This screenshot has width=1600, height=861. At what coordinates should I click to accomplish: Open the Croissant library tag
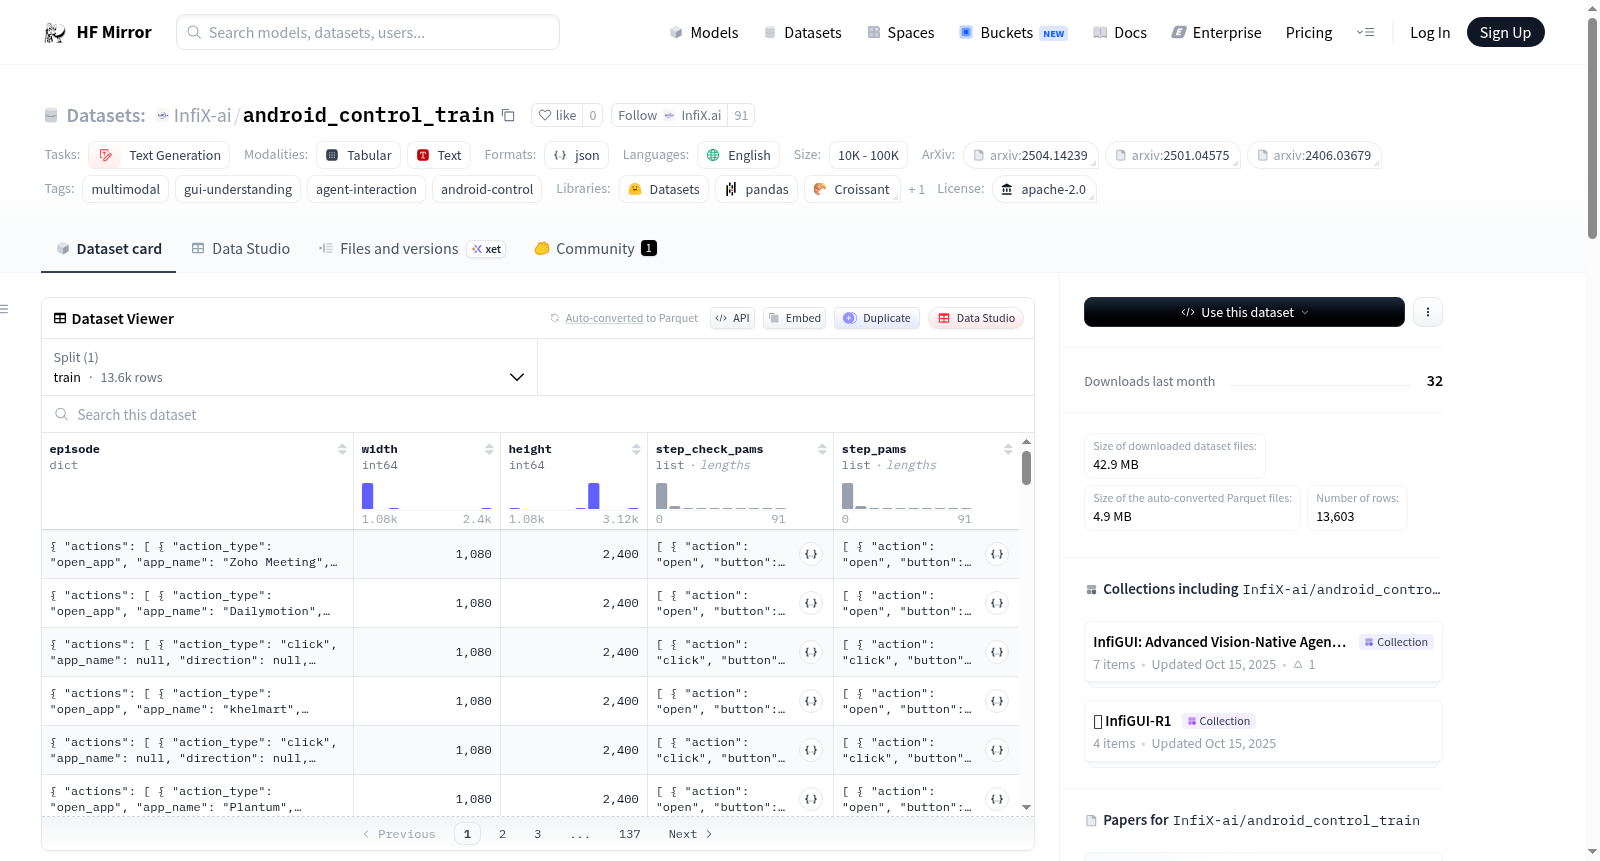(x=851, y=189)
